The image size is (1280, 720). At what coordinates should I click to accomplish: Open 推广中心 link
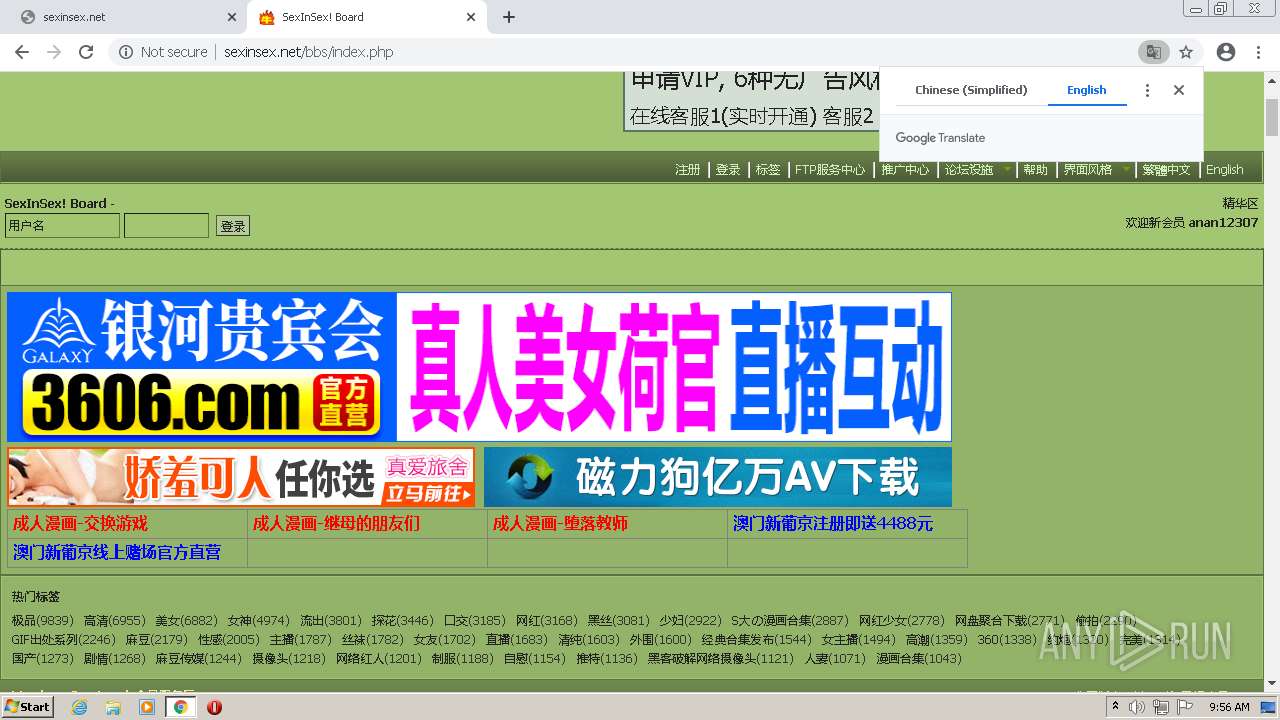click(x=905, y=170)
